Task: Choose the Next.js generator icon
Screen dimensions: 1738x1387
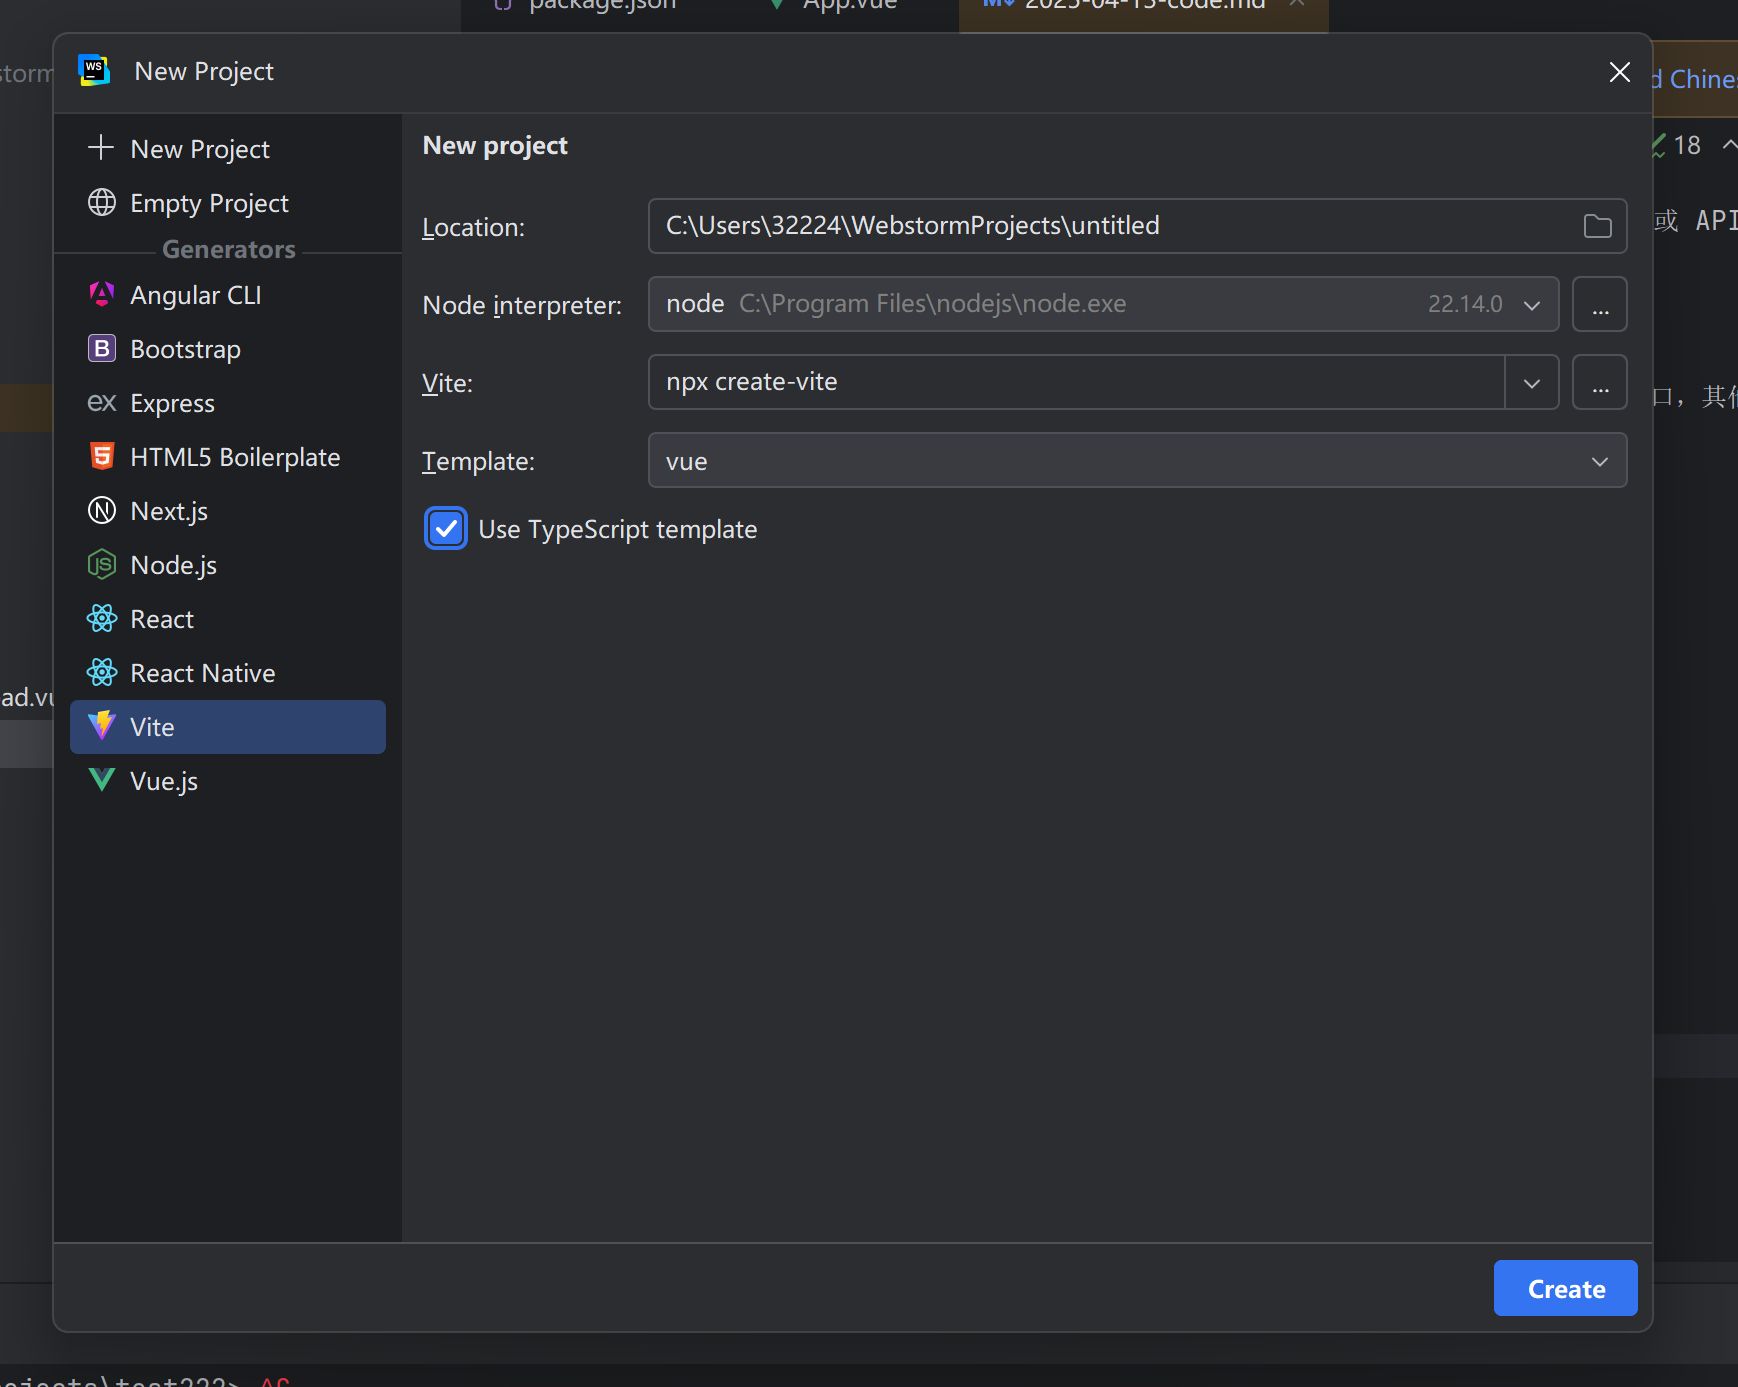Action: tap(102, 511)
